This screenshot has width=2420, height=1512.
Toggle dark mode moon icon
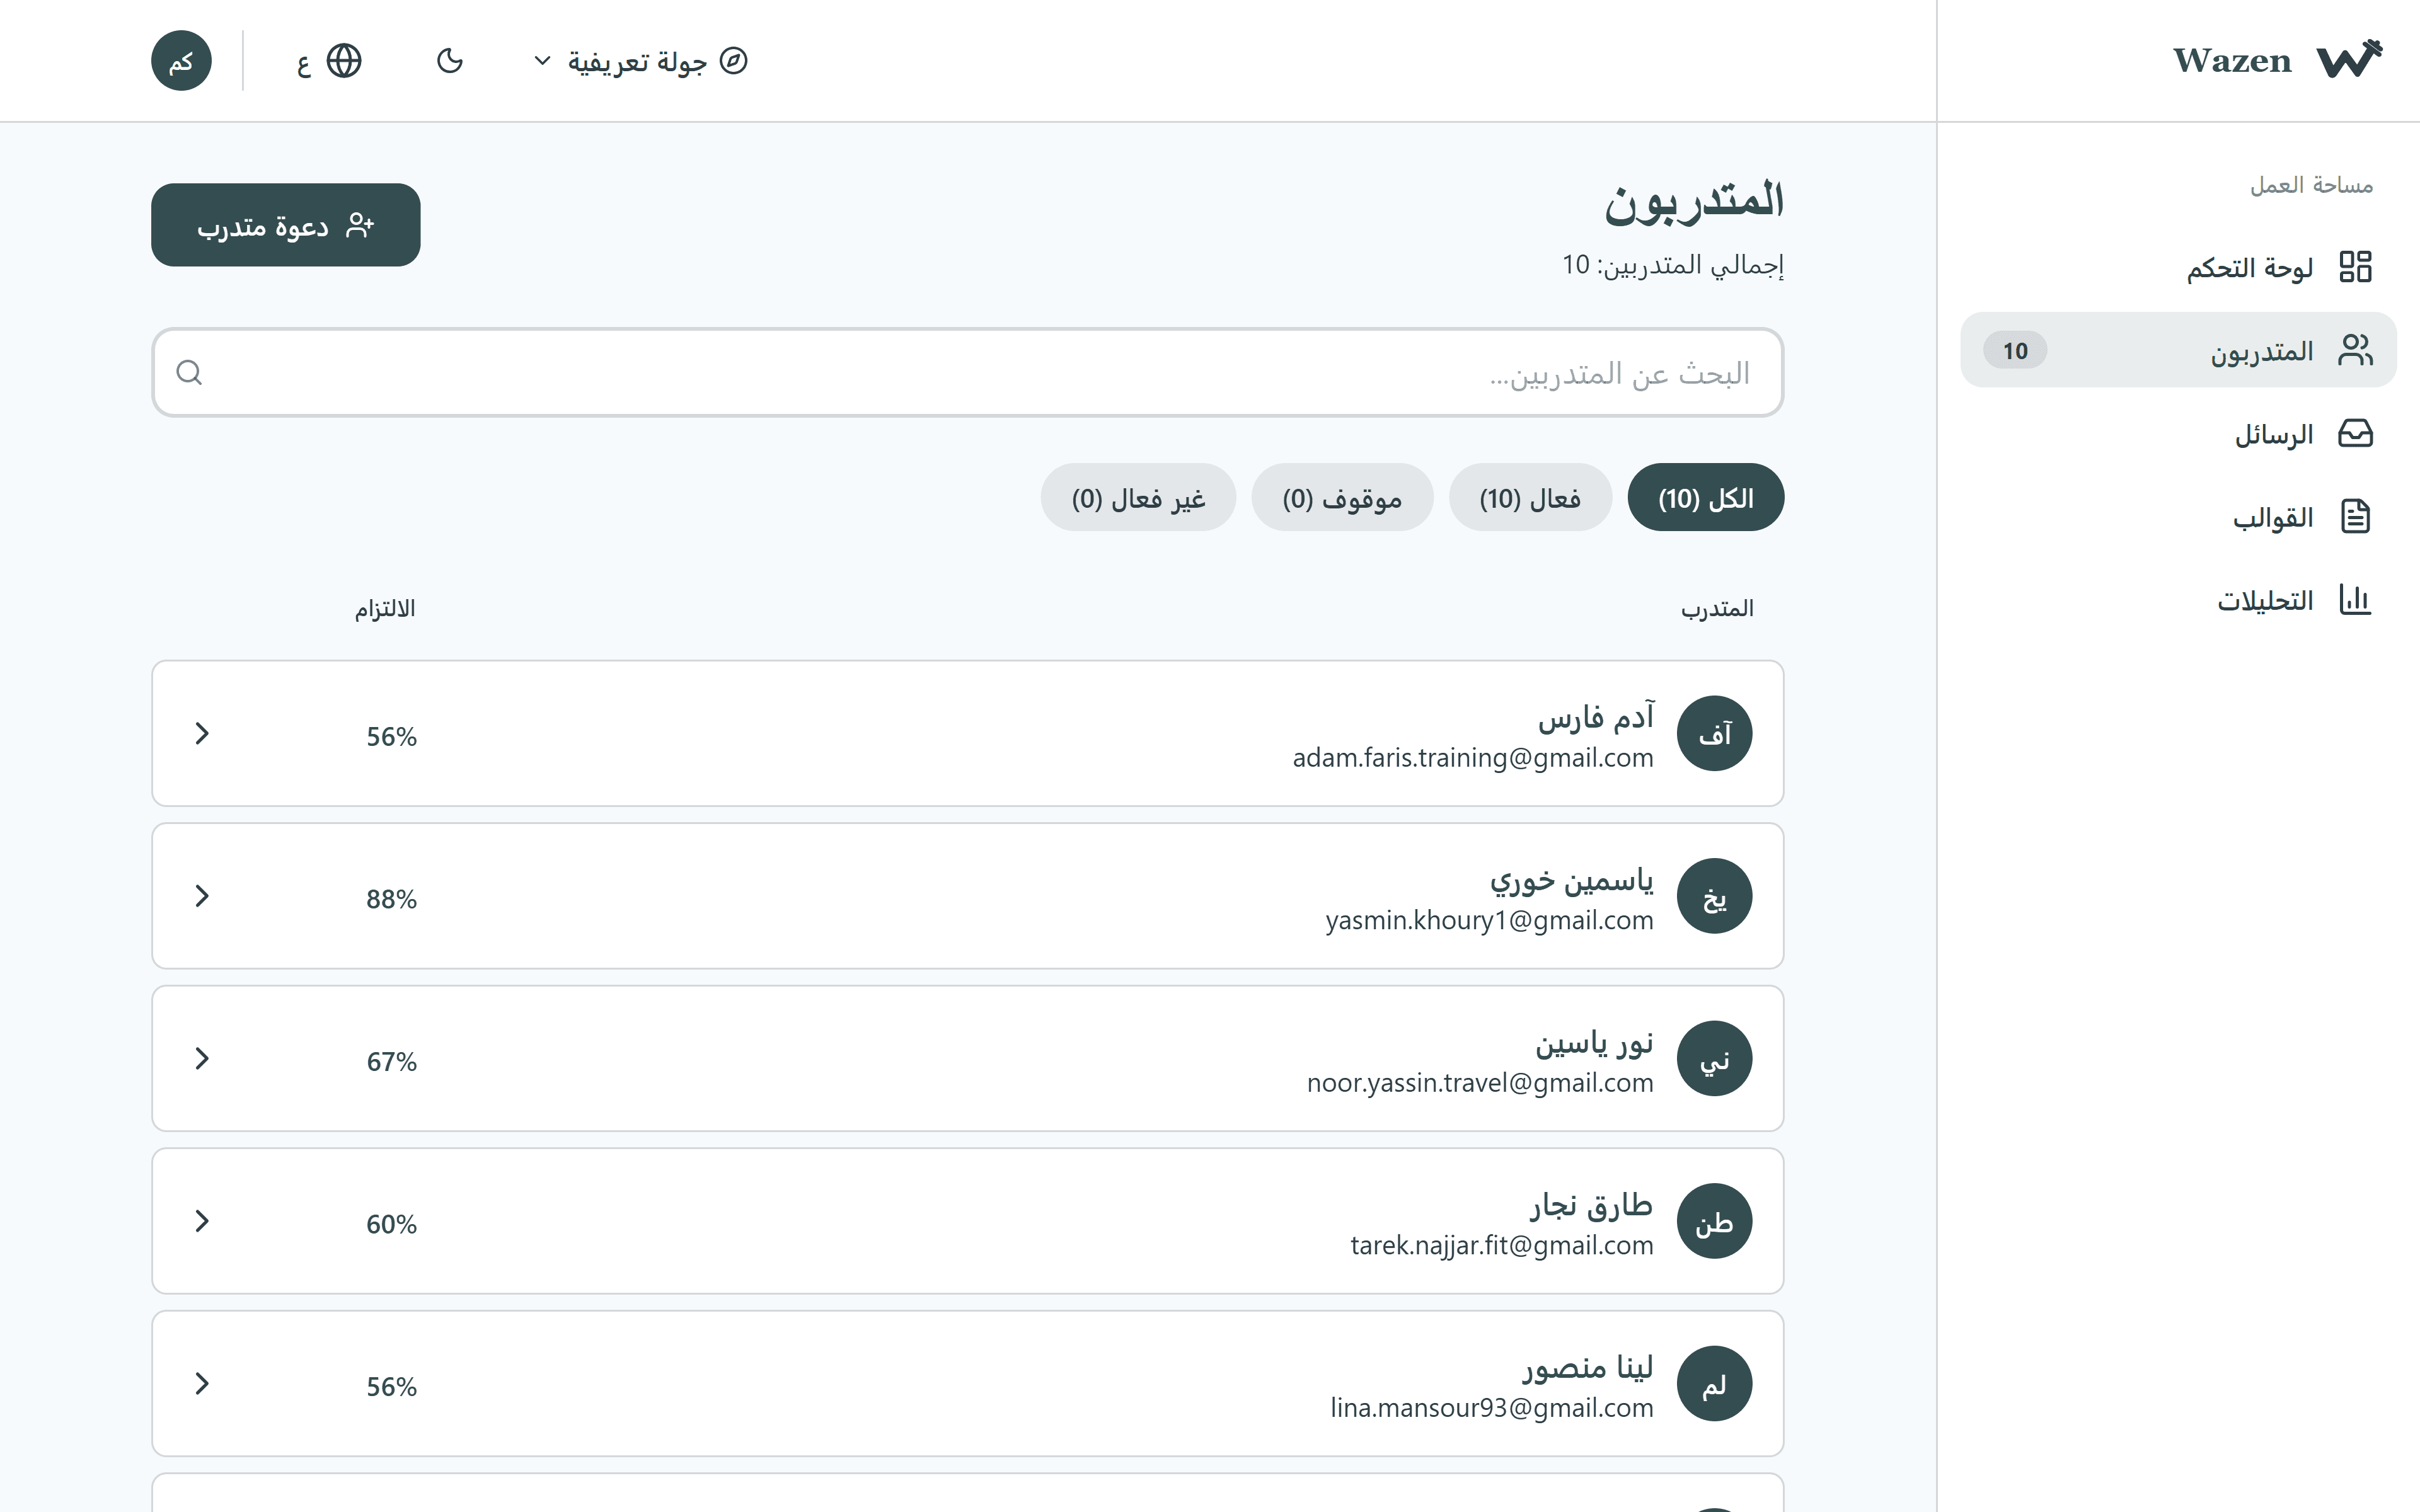point(450,61)
